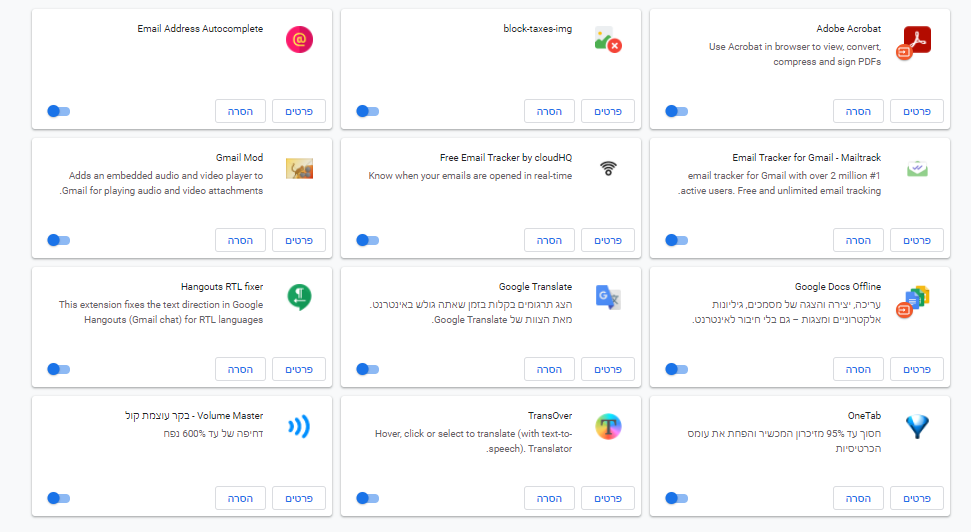Open details (פרטים) for block-taxes-img
This screenshot has height=532, width=971.
[608, 111]
